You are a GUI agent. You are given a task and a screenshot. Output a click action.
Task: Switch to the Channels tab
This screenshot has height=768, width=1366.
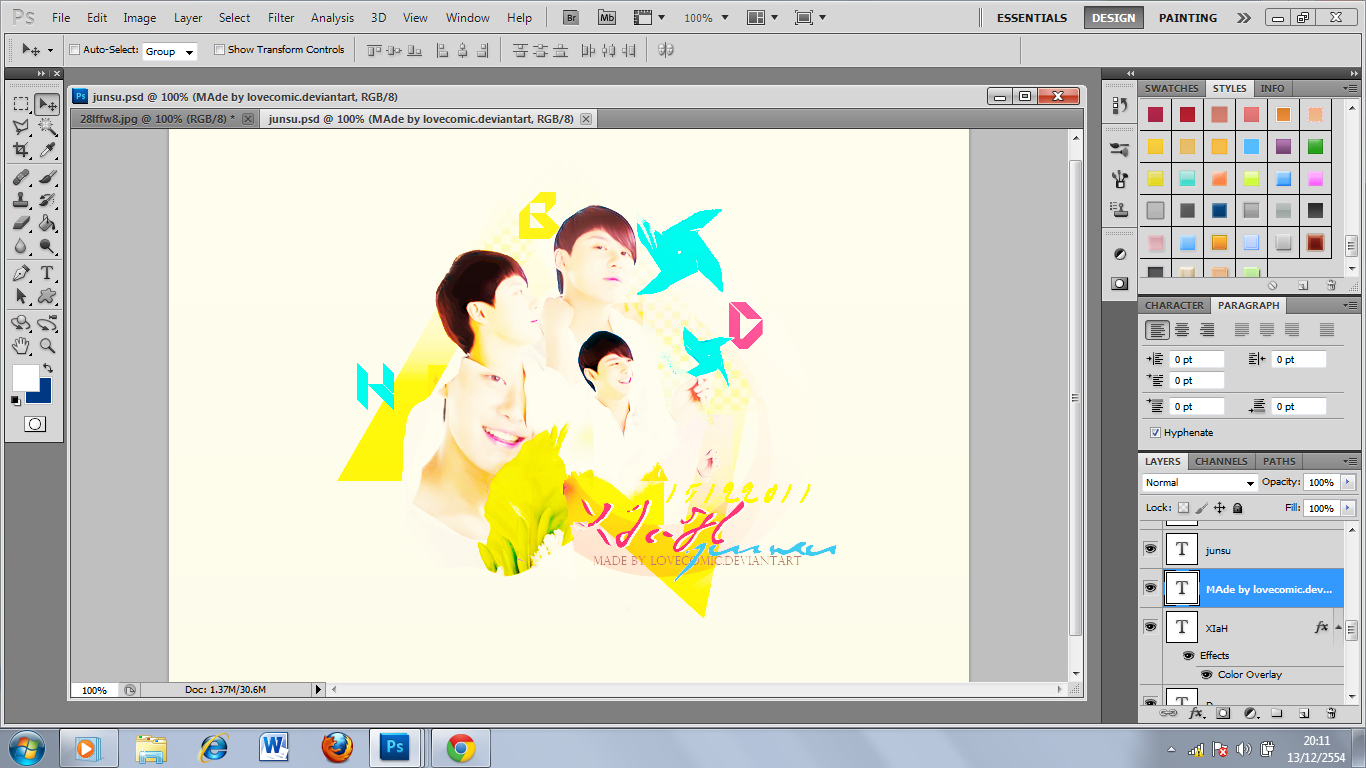tap(1221, 462)
